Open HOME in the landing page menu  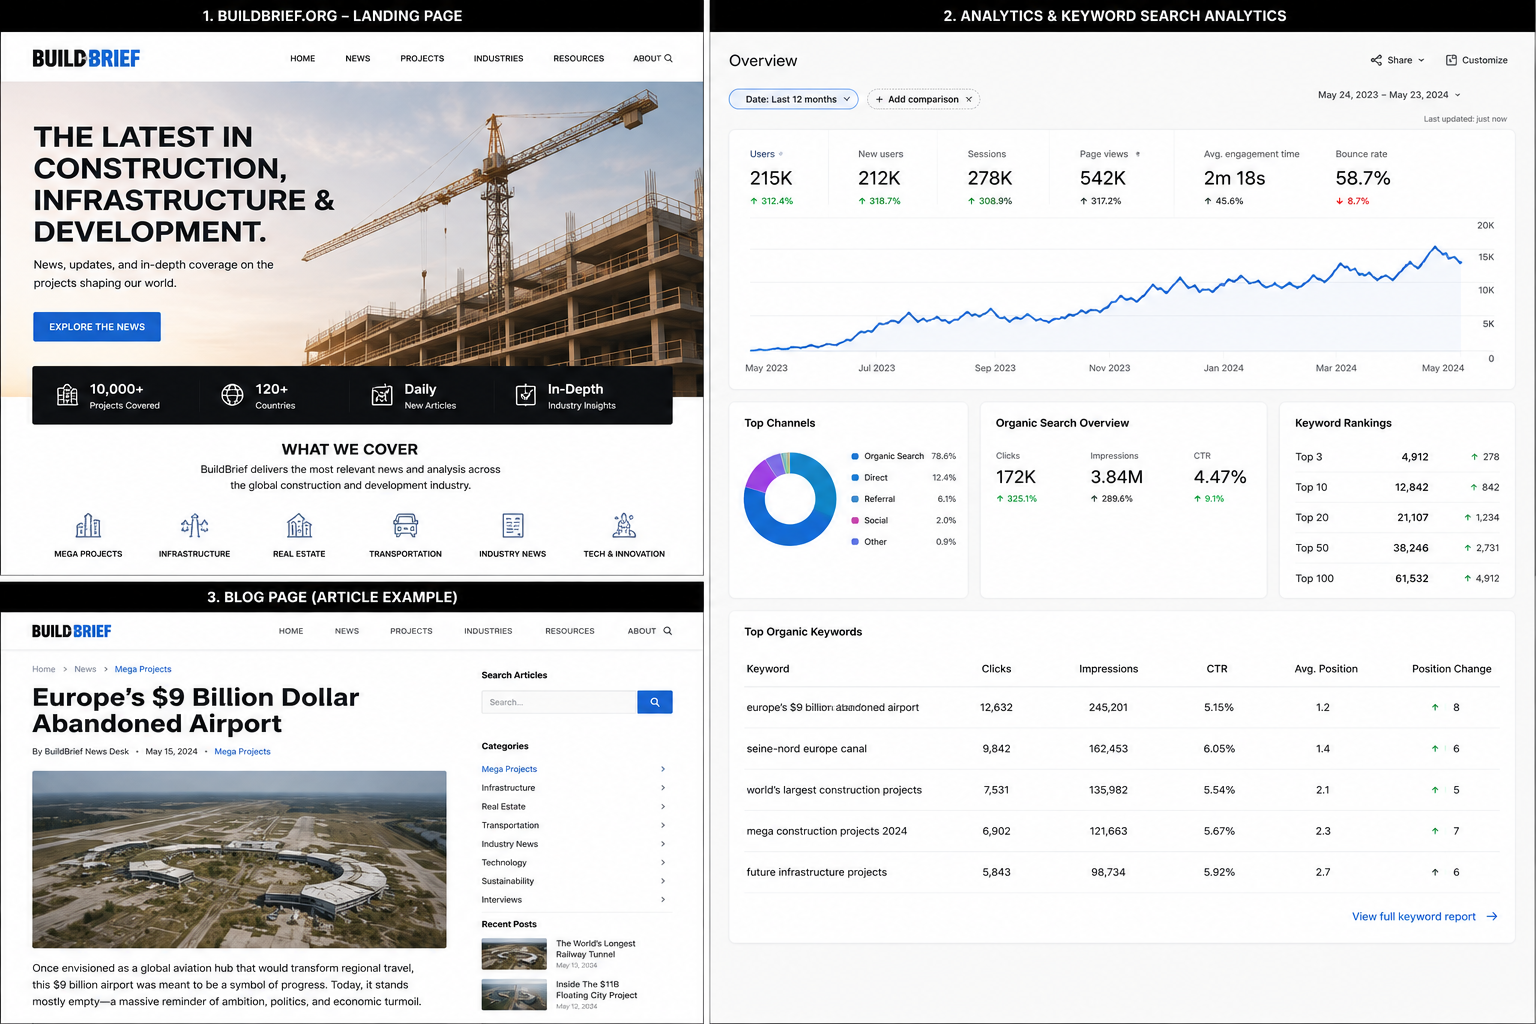click(303, 59)
